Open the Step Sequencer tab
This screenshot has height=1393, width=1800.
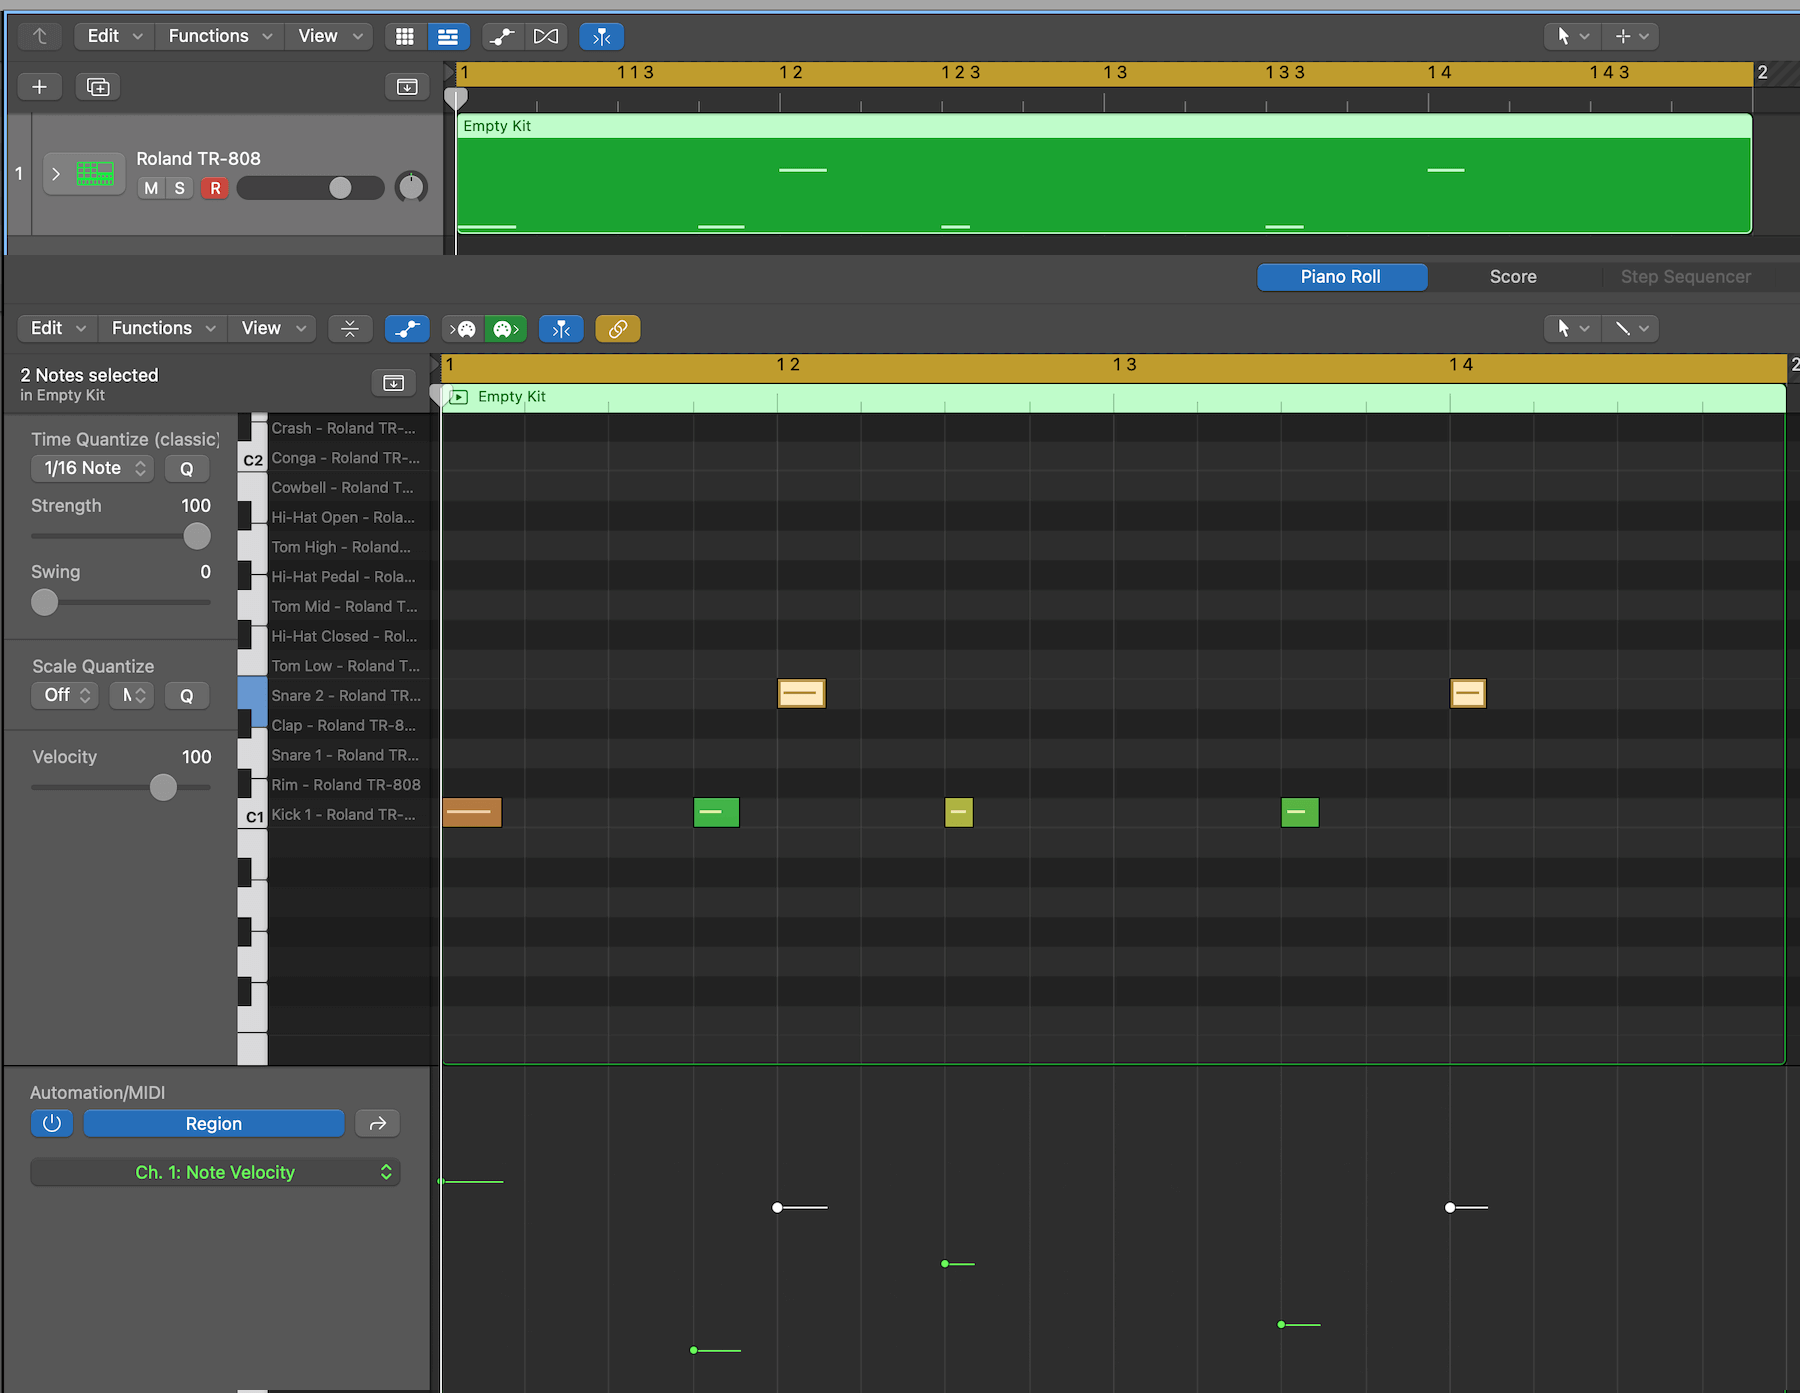[x=1686, y=277]
